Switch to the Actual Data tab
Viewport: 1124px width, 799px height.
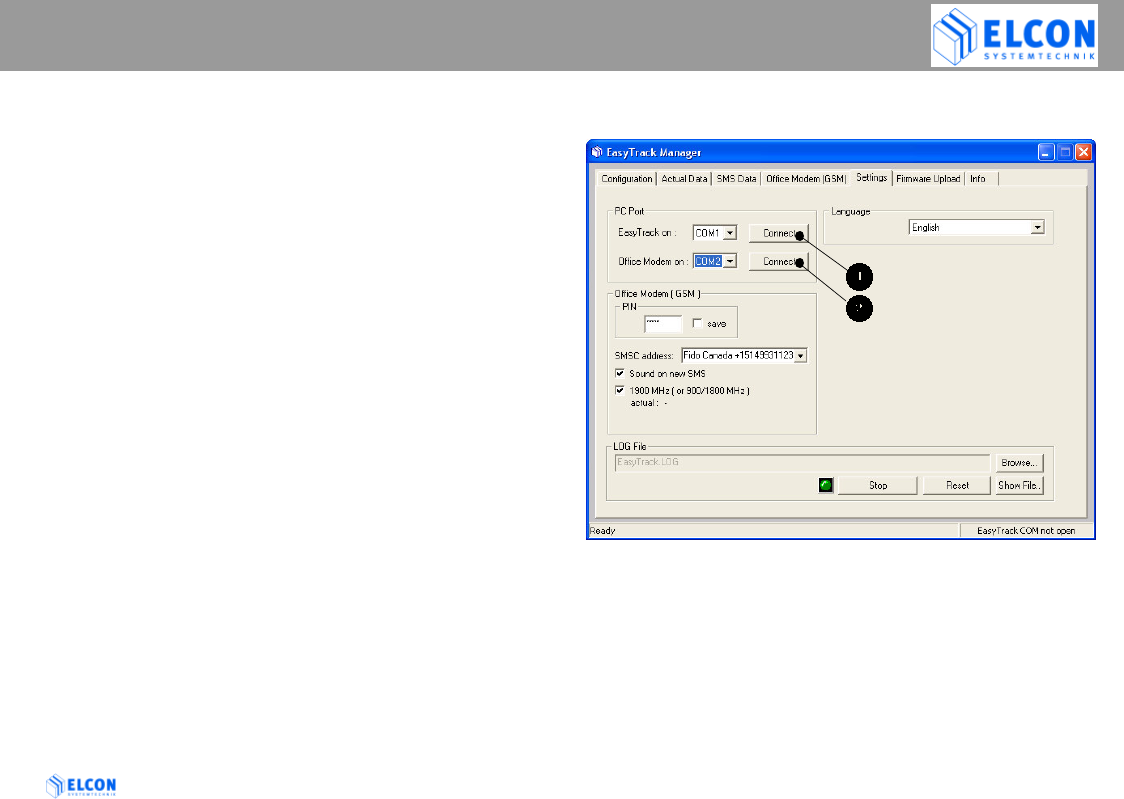(684, 178)
